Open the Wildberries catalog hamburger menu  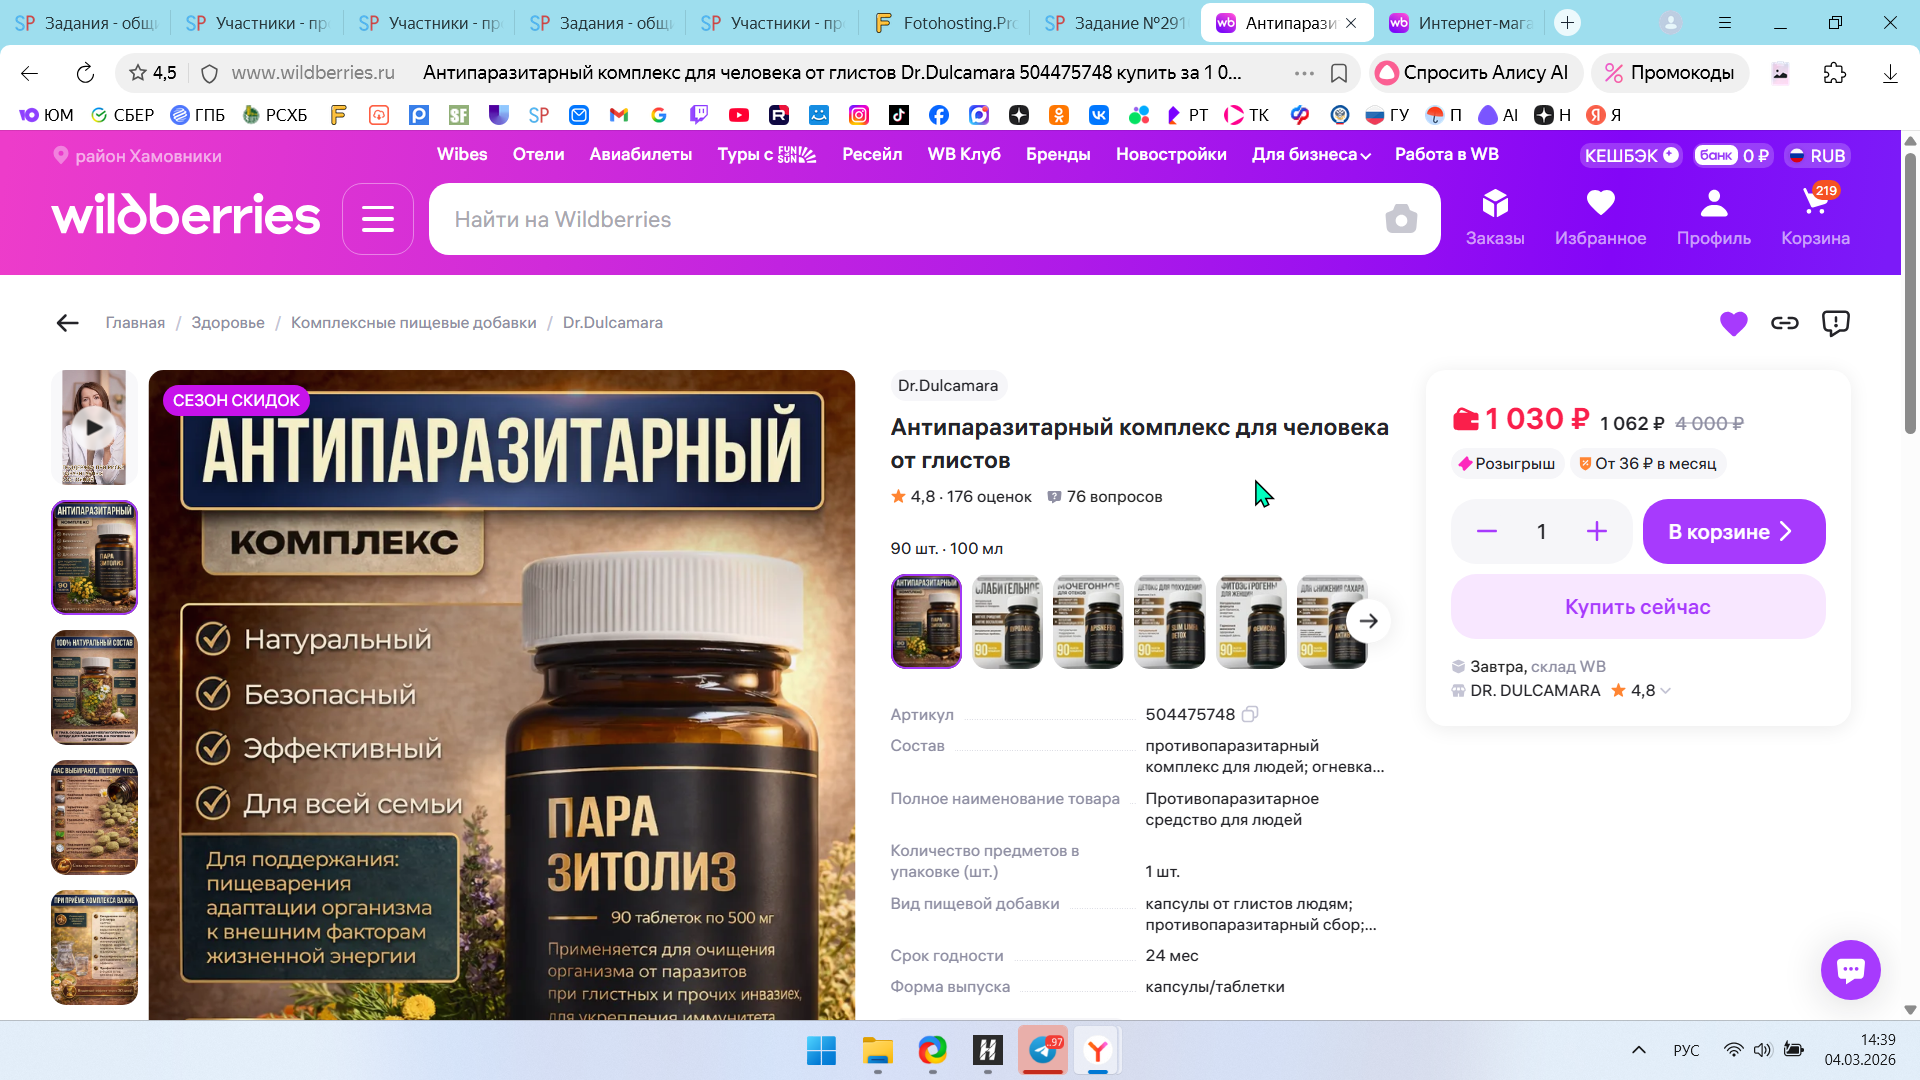tap(377, 219)
